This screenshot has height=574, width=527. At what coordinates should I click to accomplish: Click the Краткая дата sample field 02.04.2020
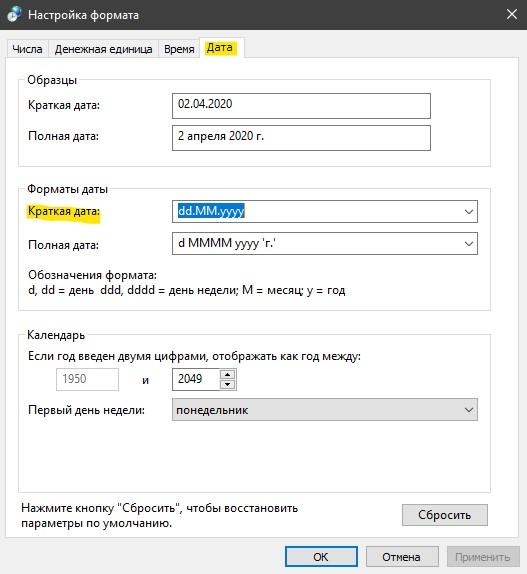[x=301, y=106]
